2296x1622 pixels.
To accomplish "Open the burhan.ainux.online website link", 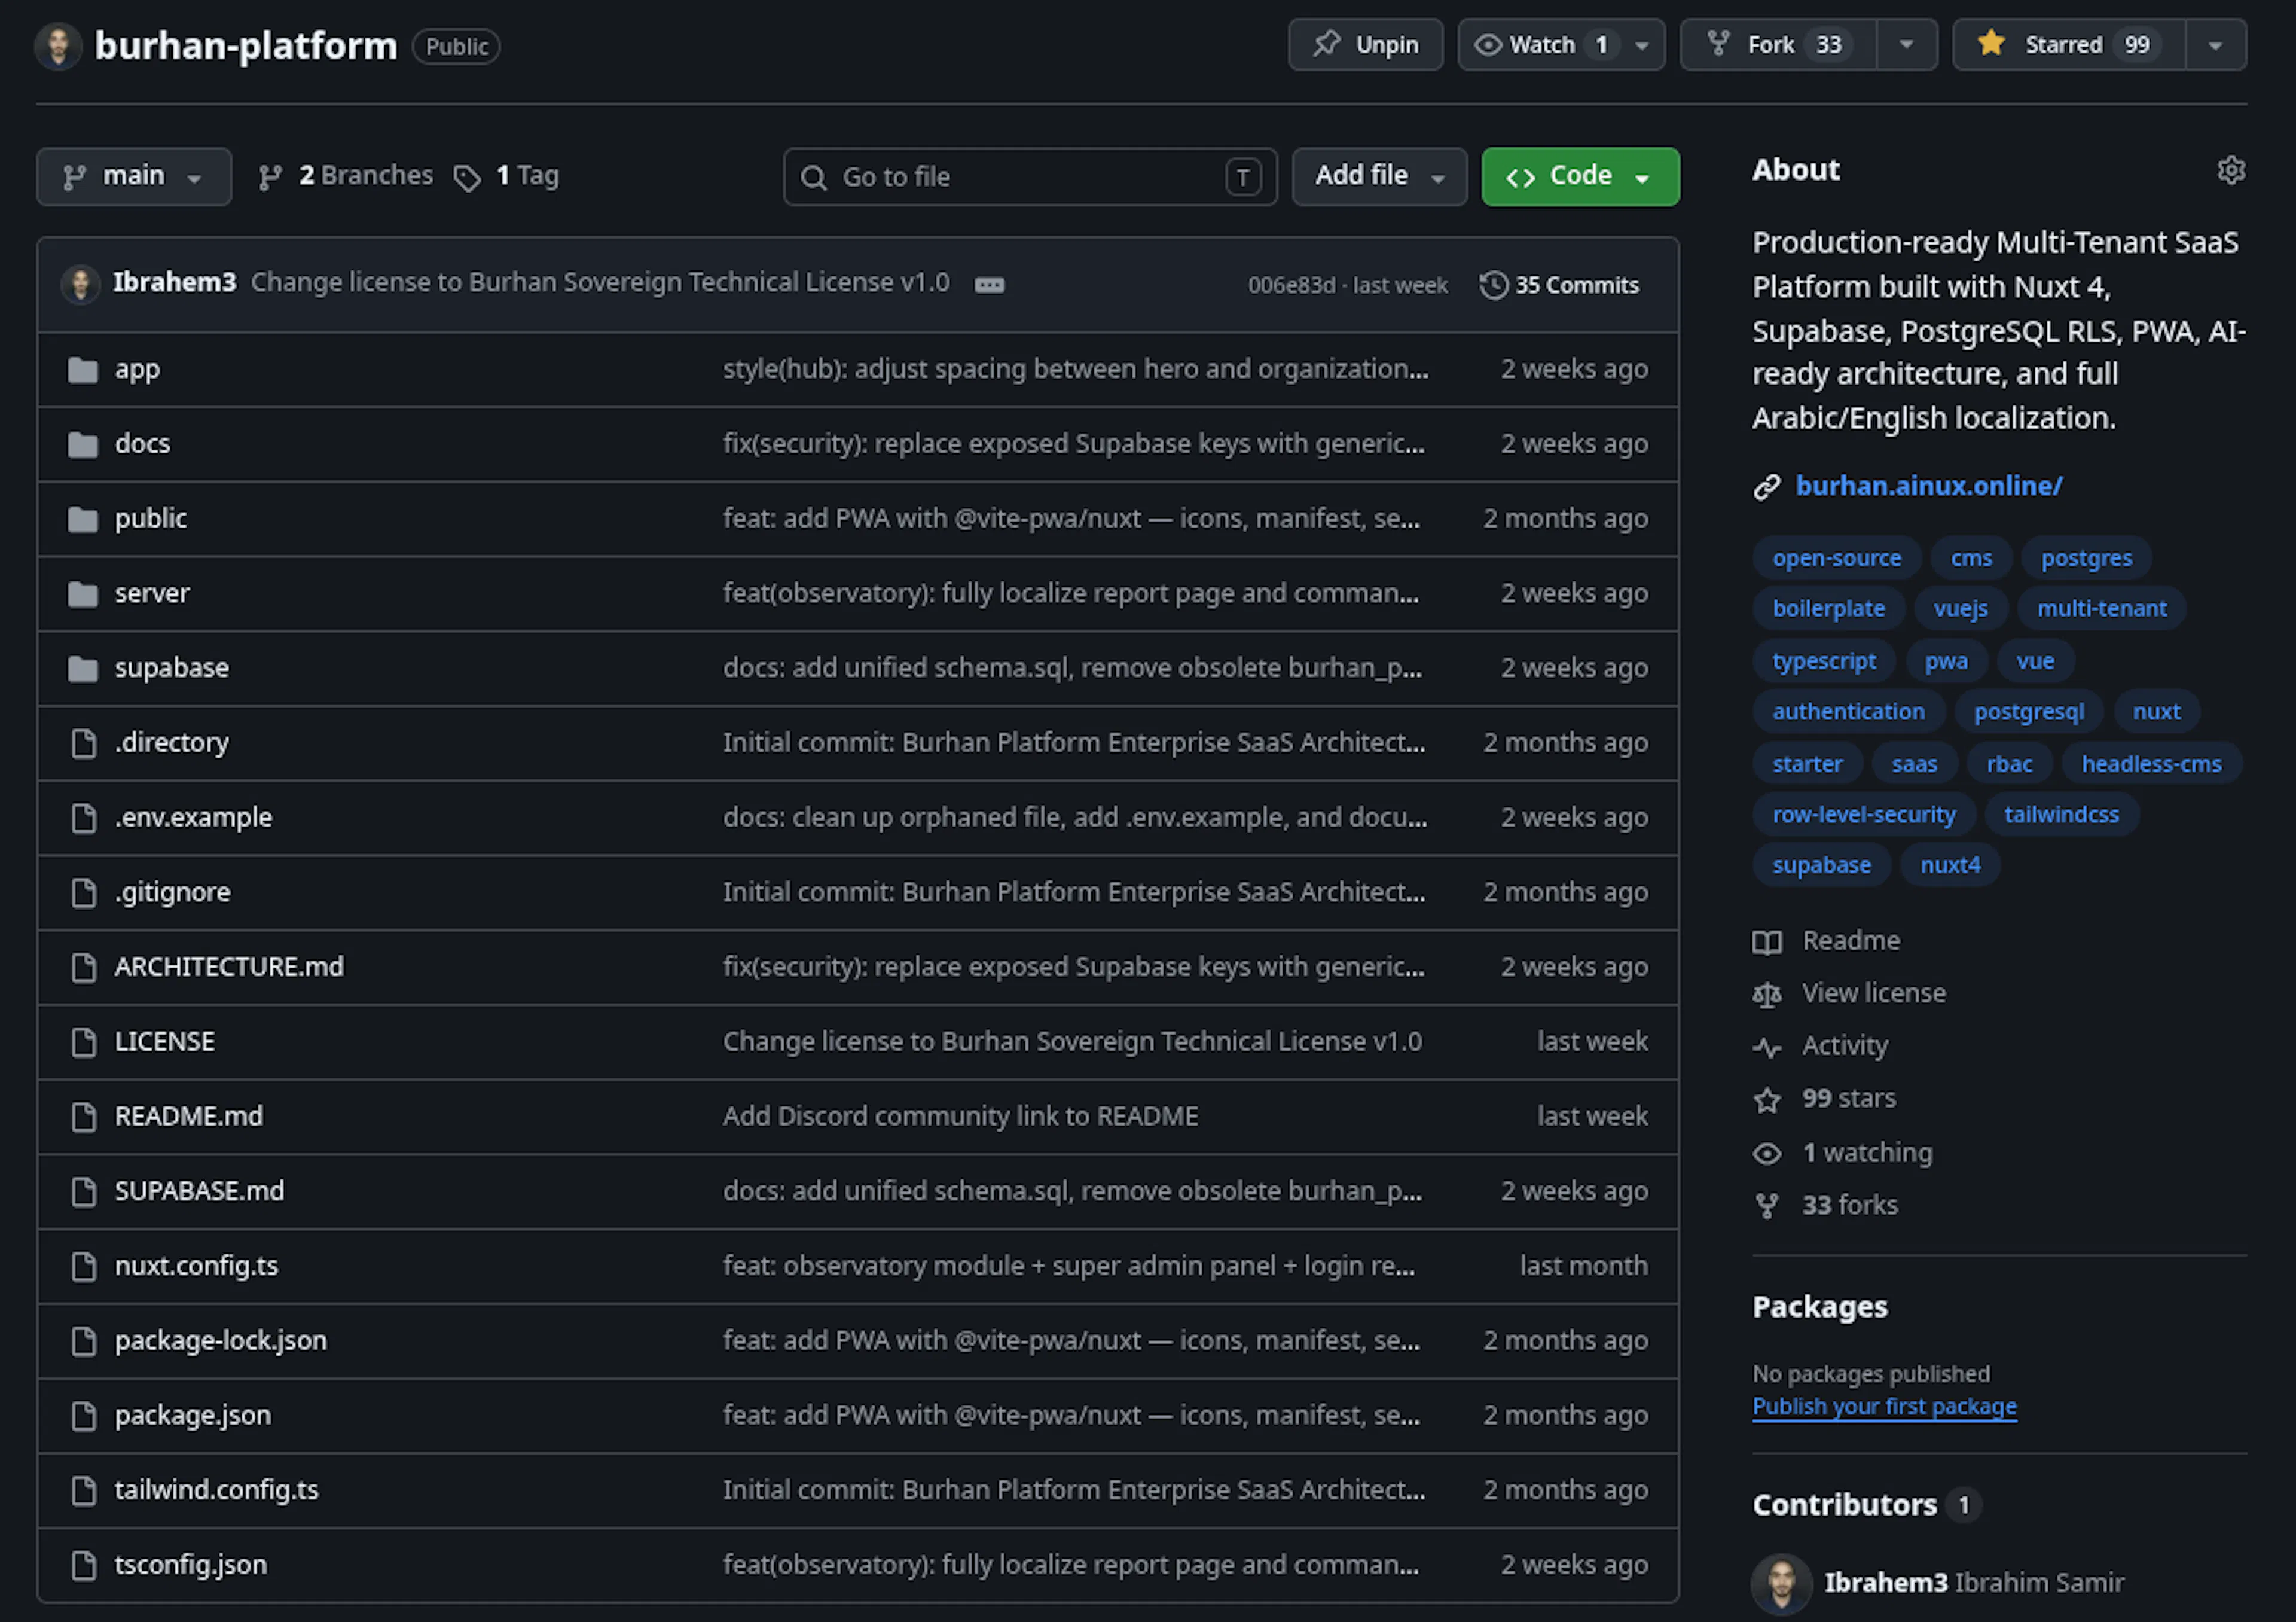I will pos(1929,486).
